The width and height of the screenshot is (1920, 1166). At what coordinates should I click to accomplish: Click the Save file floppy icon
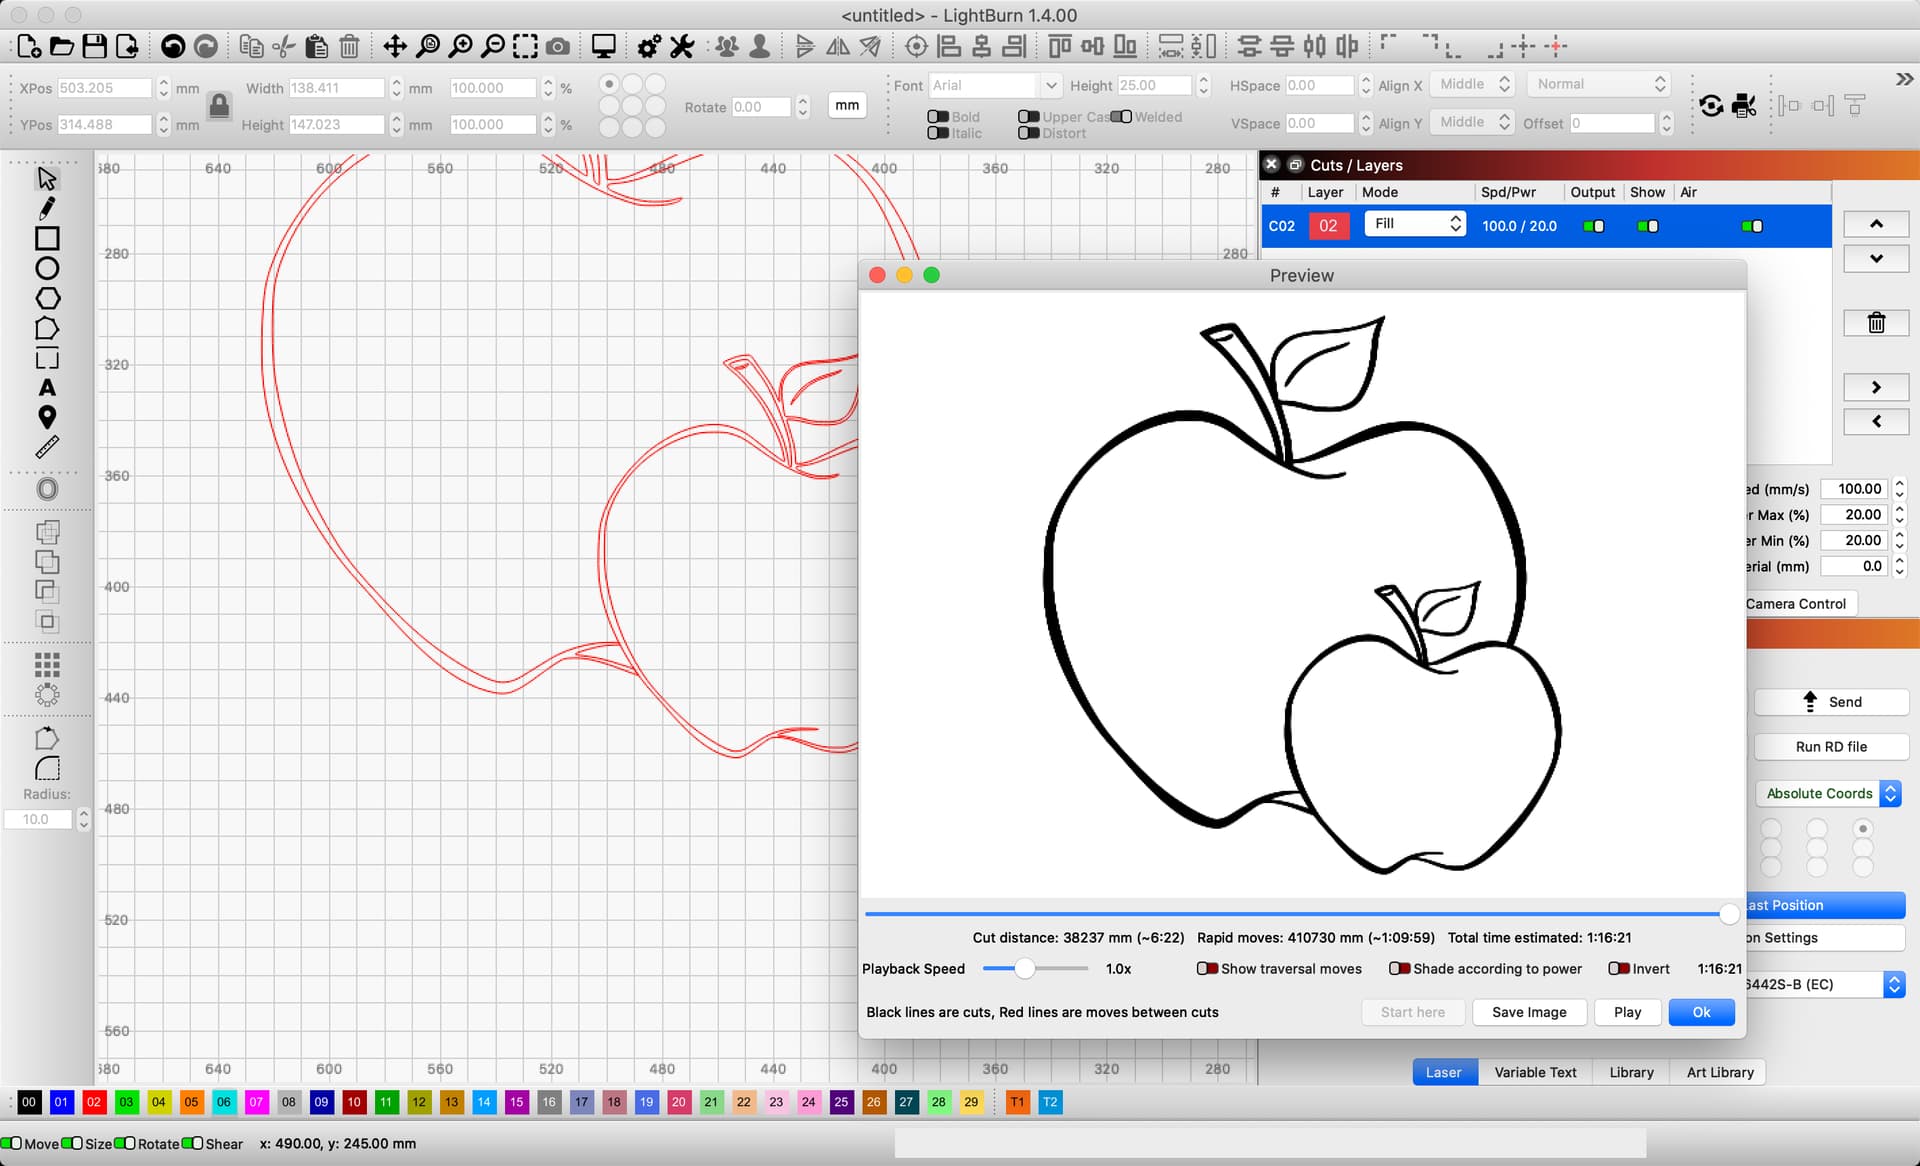point(94,46)
